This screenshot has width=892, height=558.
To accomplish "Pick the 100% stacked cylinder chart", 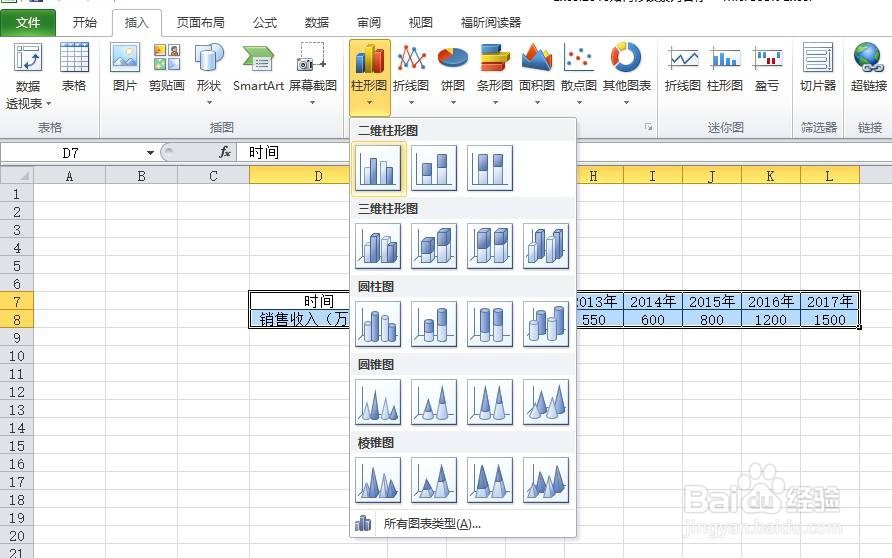I will [489, 324].
